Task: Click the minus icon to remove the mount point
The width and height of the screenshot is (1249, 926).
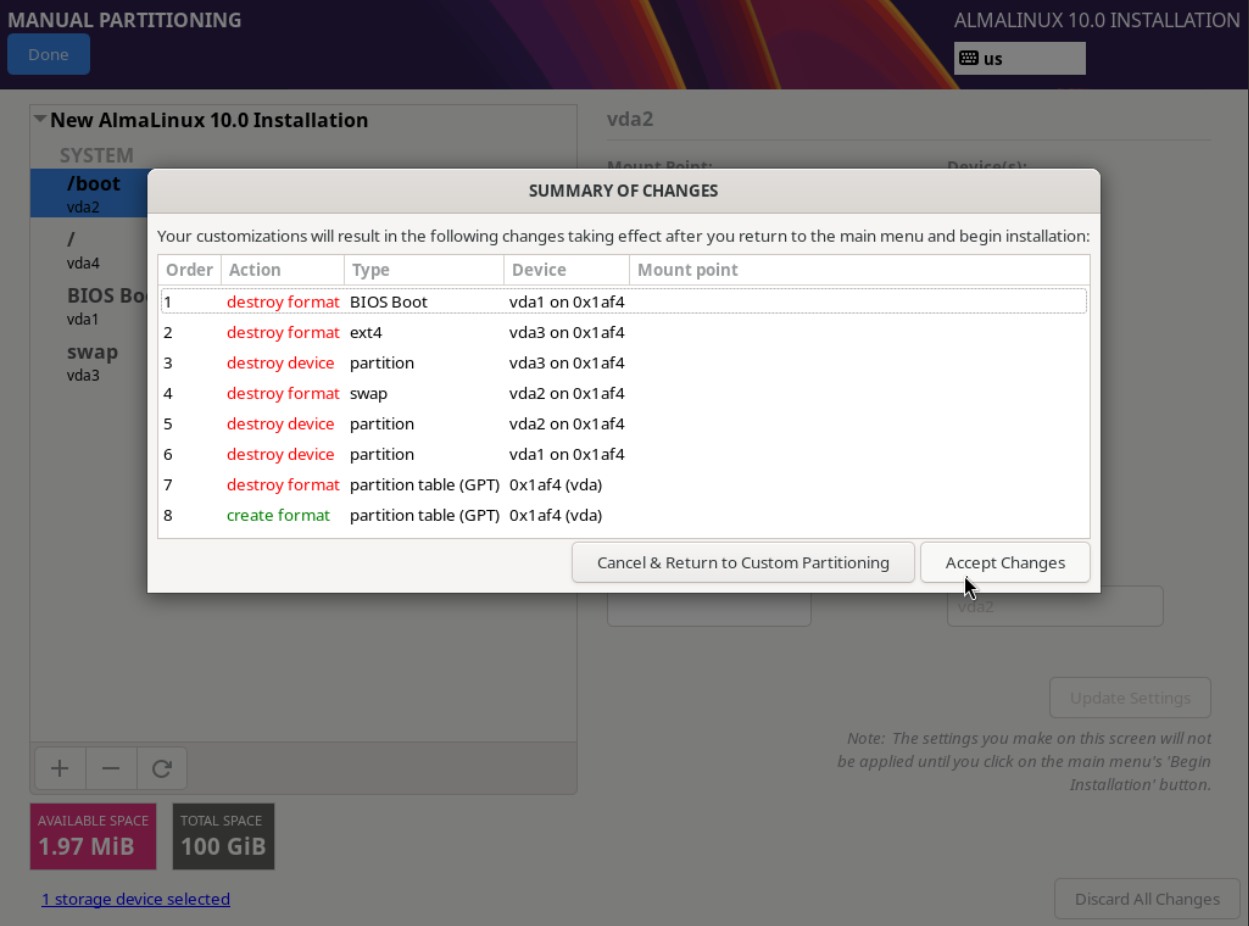Action: point(111,768)
